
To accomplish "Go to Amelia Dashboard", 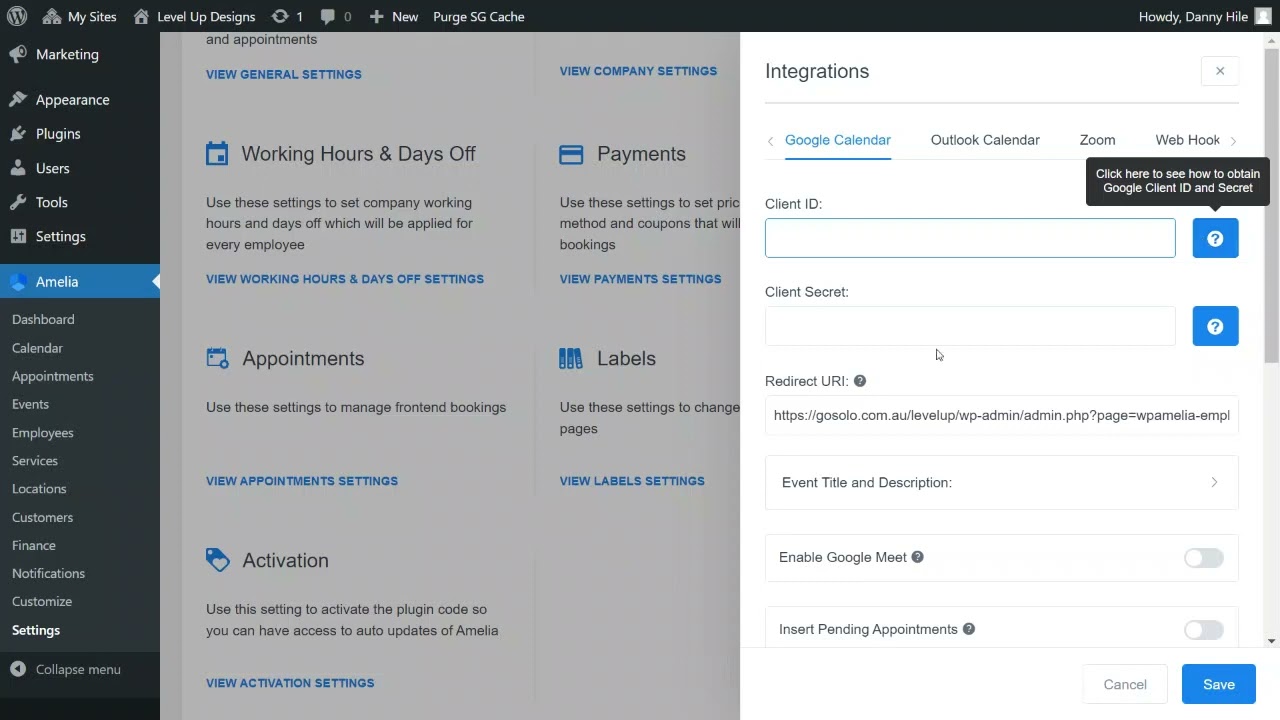I will point(43,319).
